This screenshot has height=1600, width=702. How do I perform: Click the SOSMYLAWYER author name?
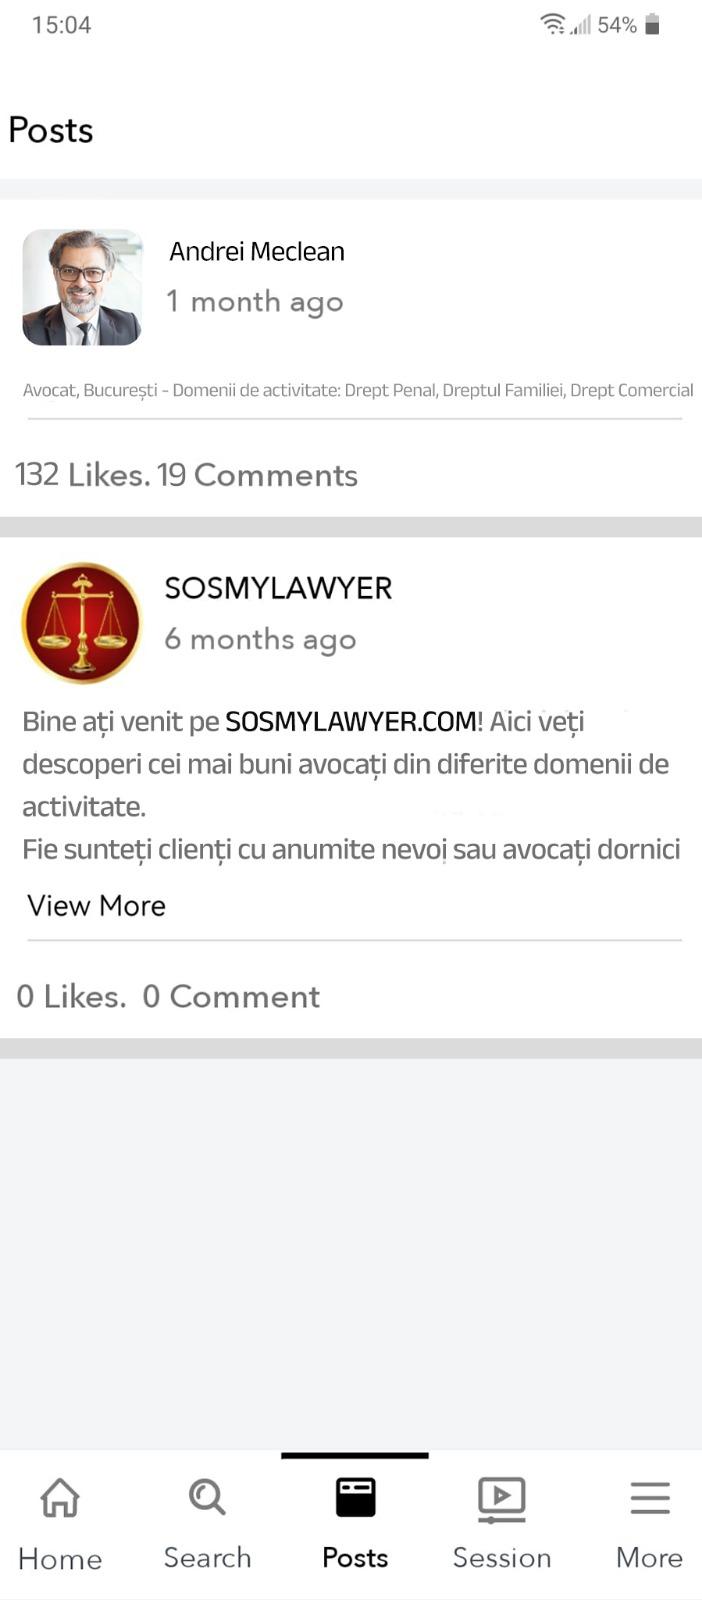pos(278,587)
